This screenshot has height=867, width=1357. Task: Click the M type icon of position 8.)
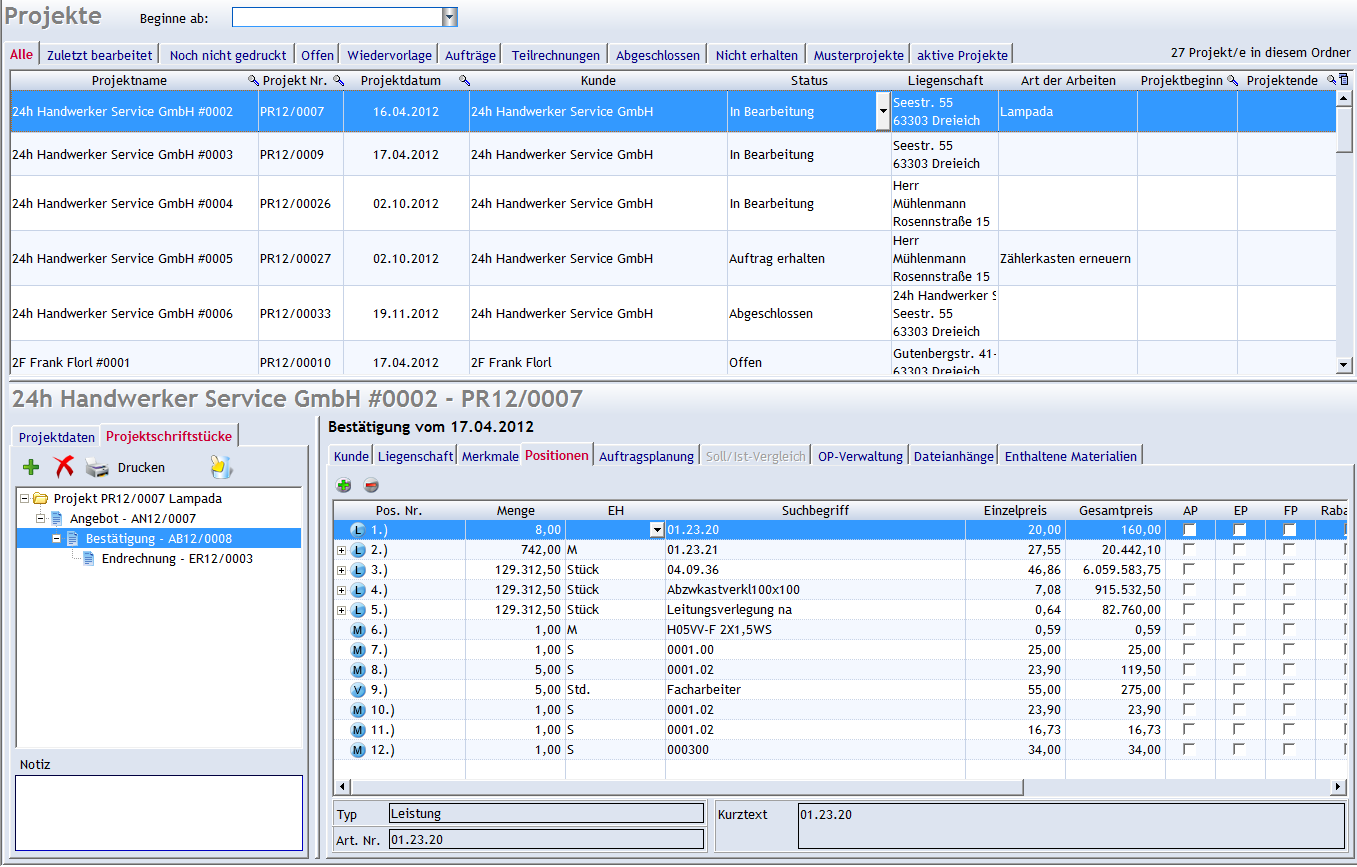358,670
